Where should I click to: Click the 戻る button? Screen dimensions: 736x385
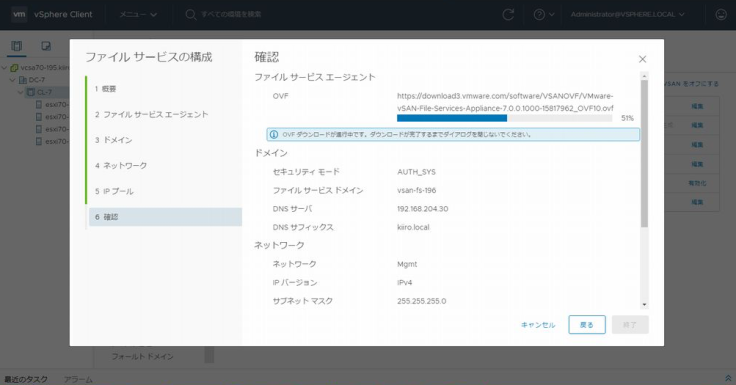click(x=587, y=325)
